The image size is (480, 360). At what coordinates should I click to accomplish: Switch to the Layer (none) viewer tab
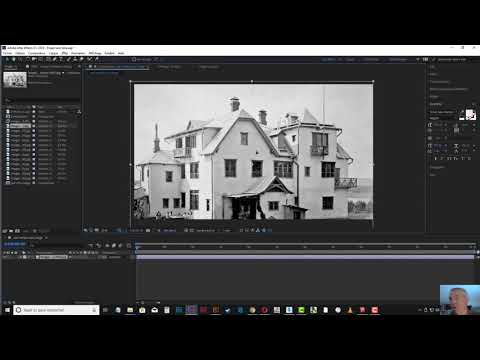click(x=169, y=67)
